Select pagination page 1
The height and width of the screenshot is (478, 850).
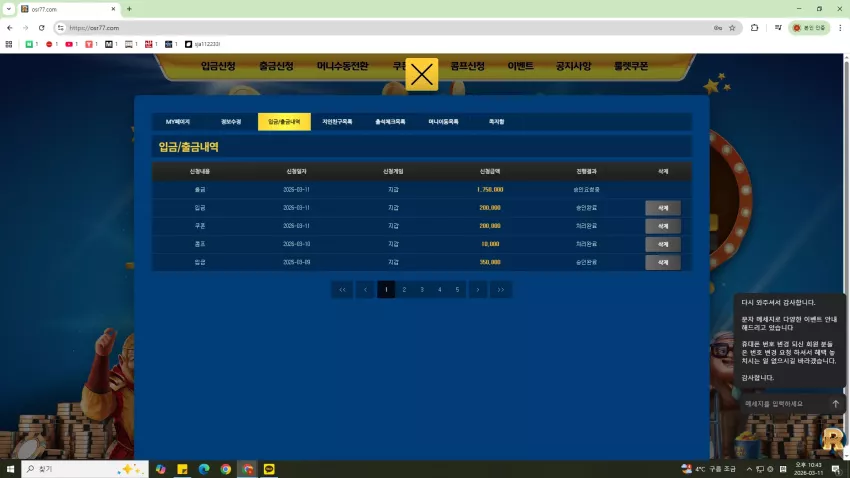coord(386,289)
